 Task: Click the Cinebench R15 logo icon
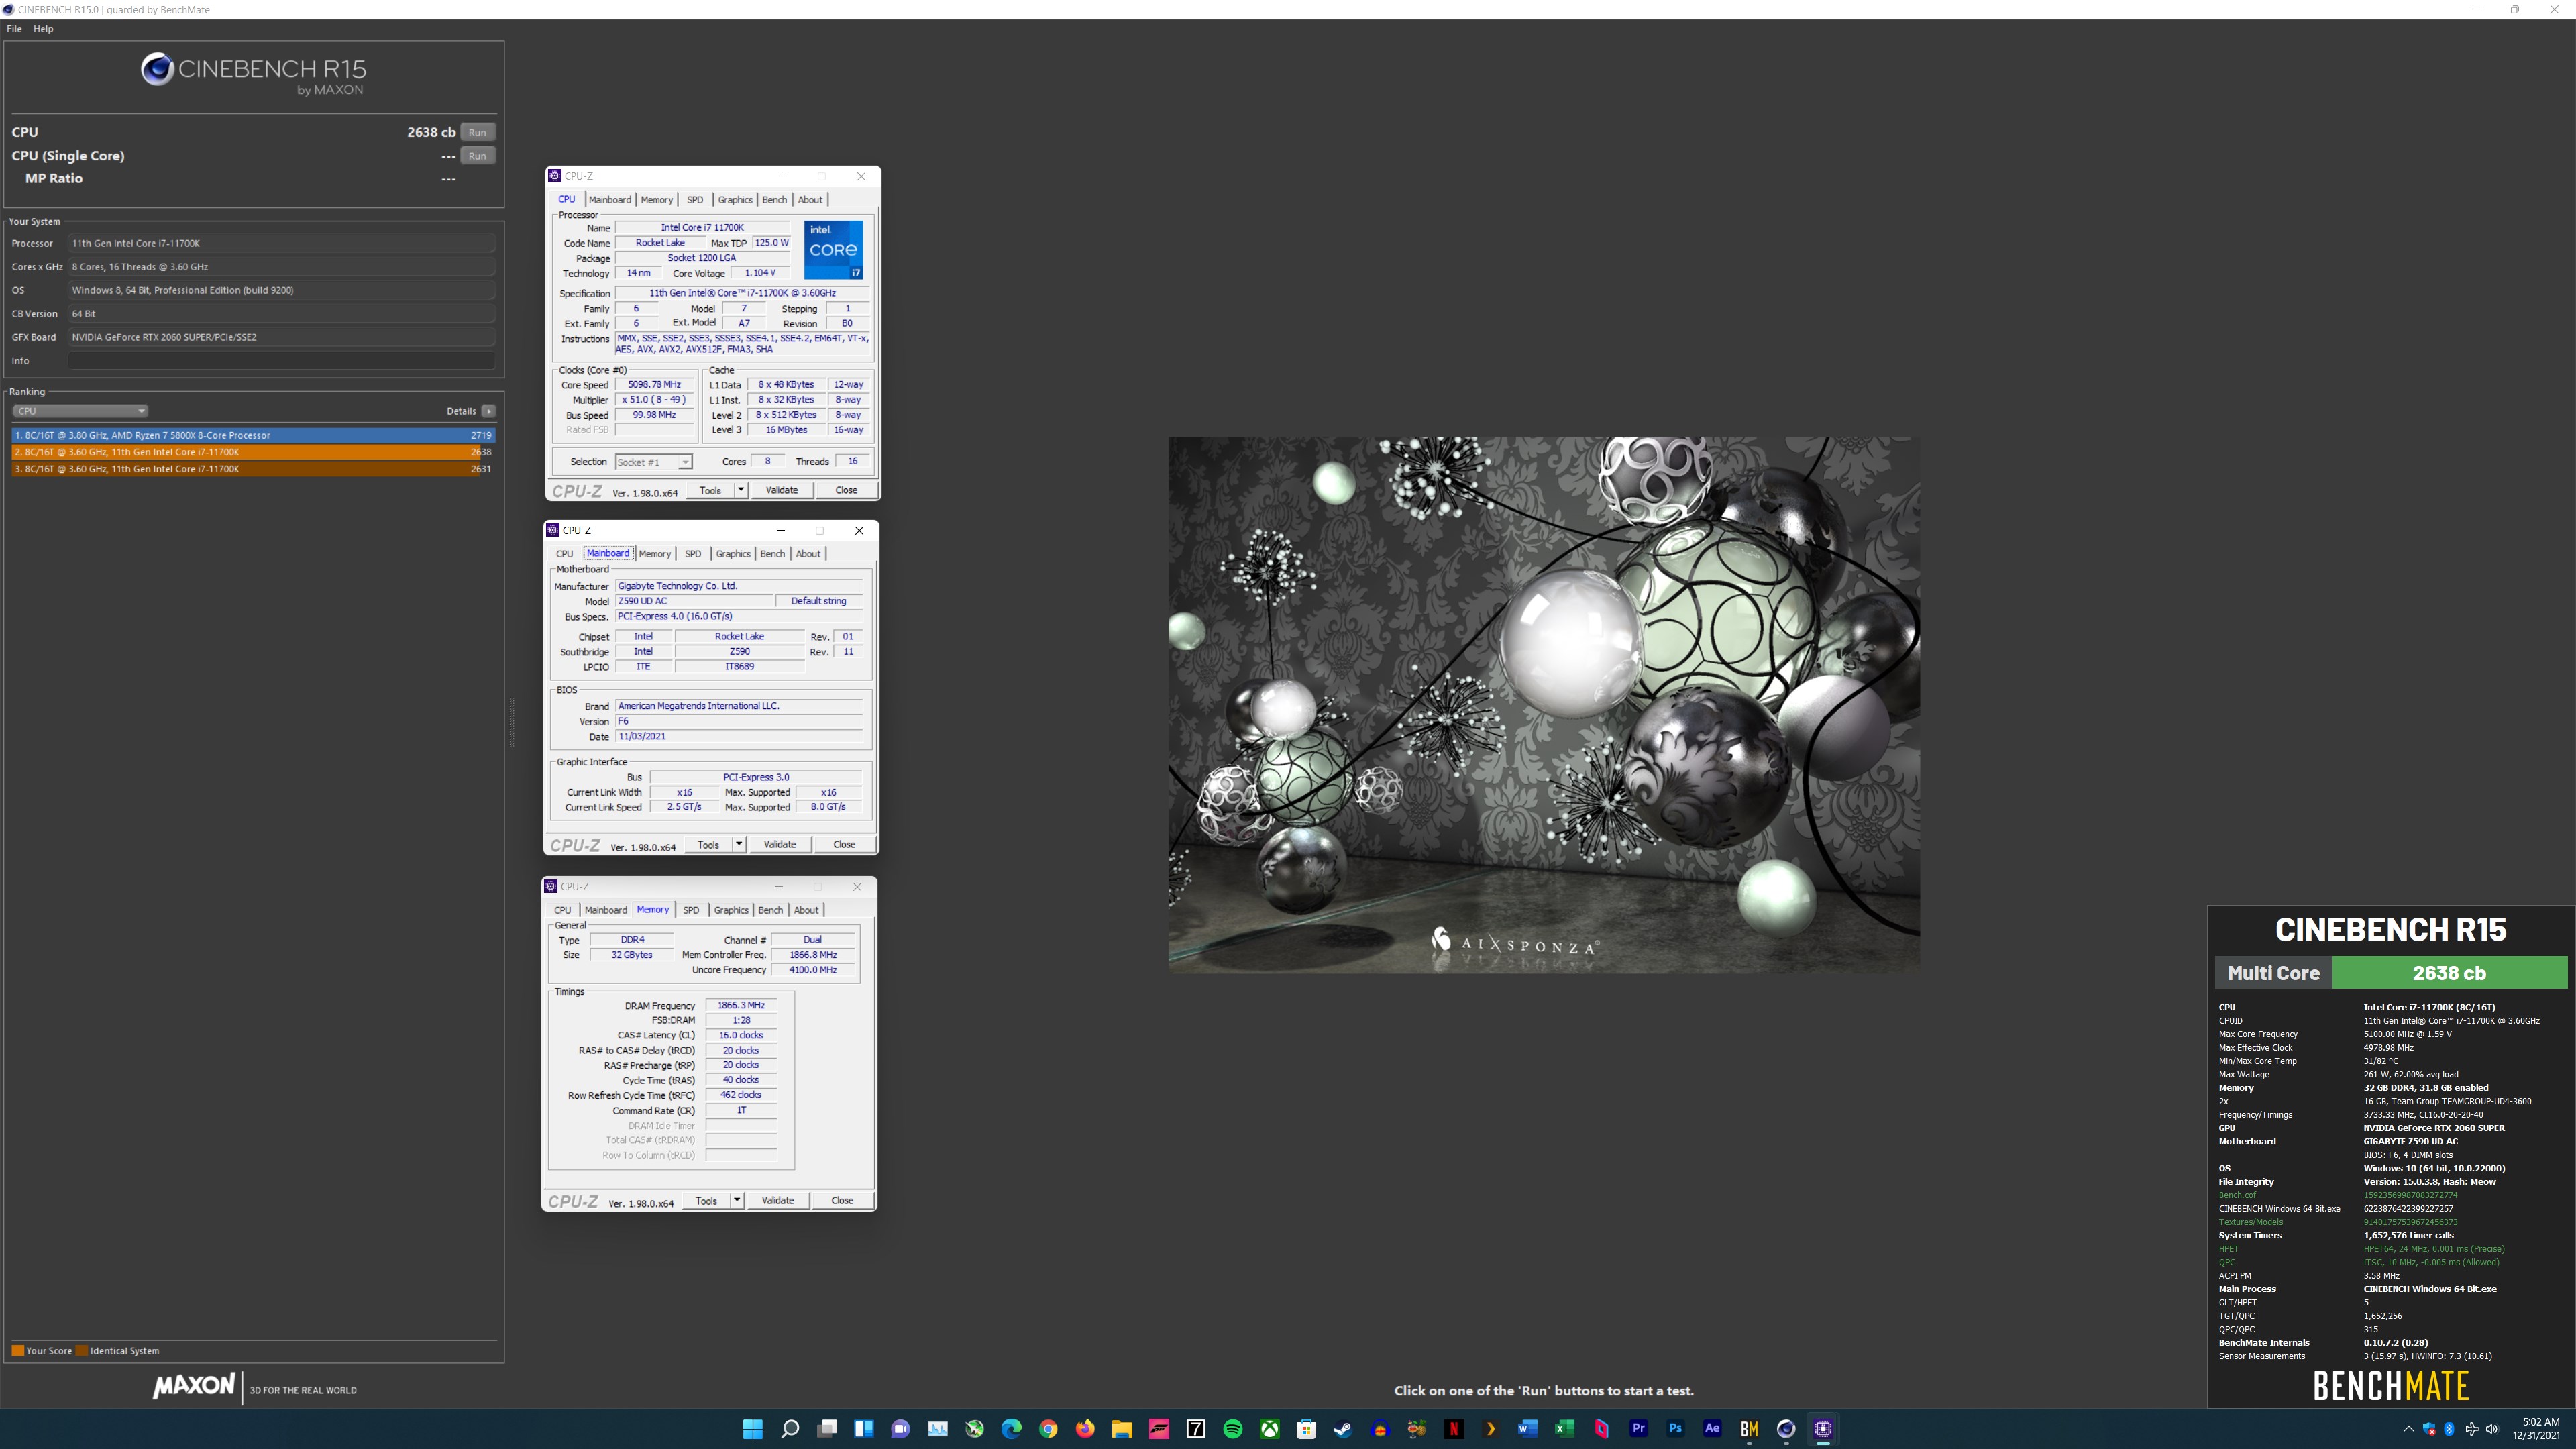pos(157,69)
